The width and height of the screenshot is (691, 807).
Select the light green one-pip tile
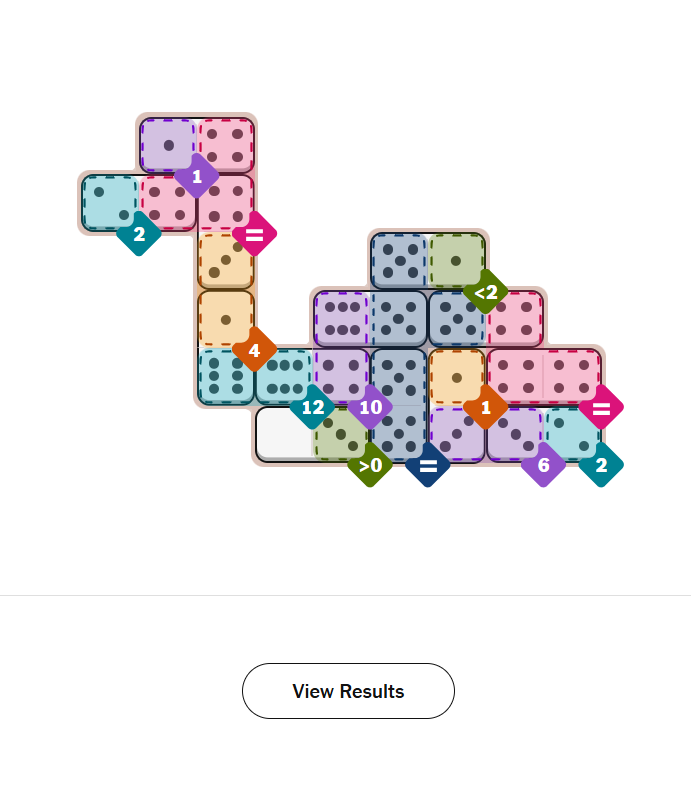pos(456,260)
